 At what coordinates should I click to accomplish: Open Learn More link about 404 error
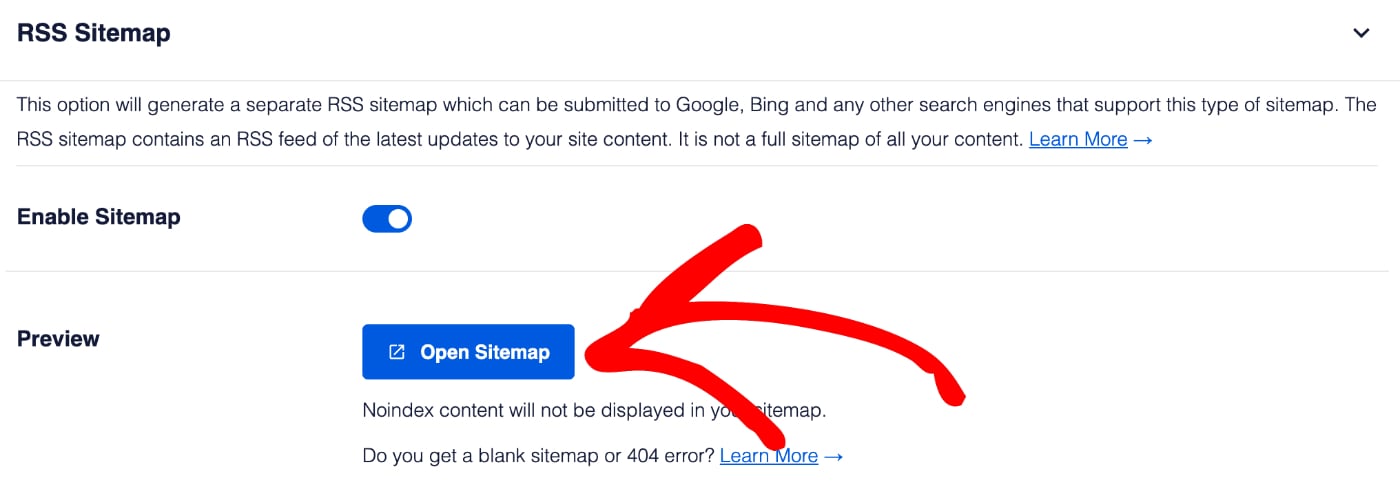[769, 456]
